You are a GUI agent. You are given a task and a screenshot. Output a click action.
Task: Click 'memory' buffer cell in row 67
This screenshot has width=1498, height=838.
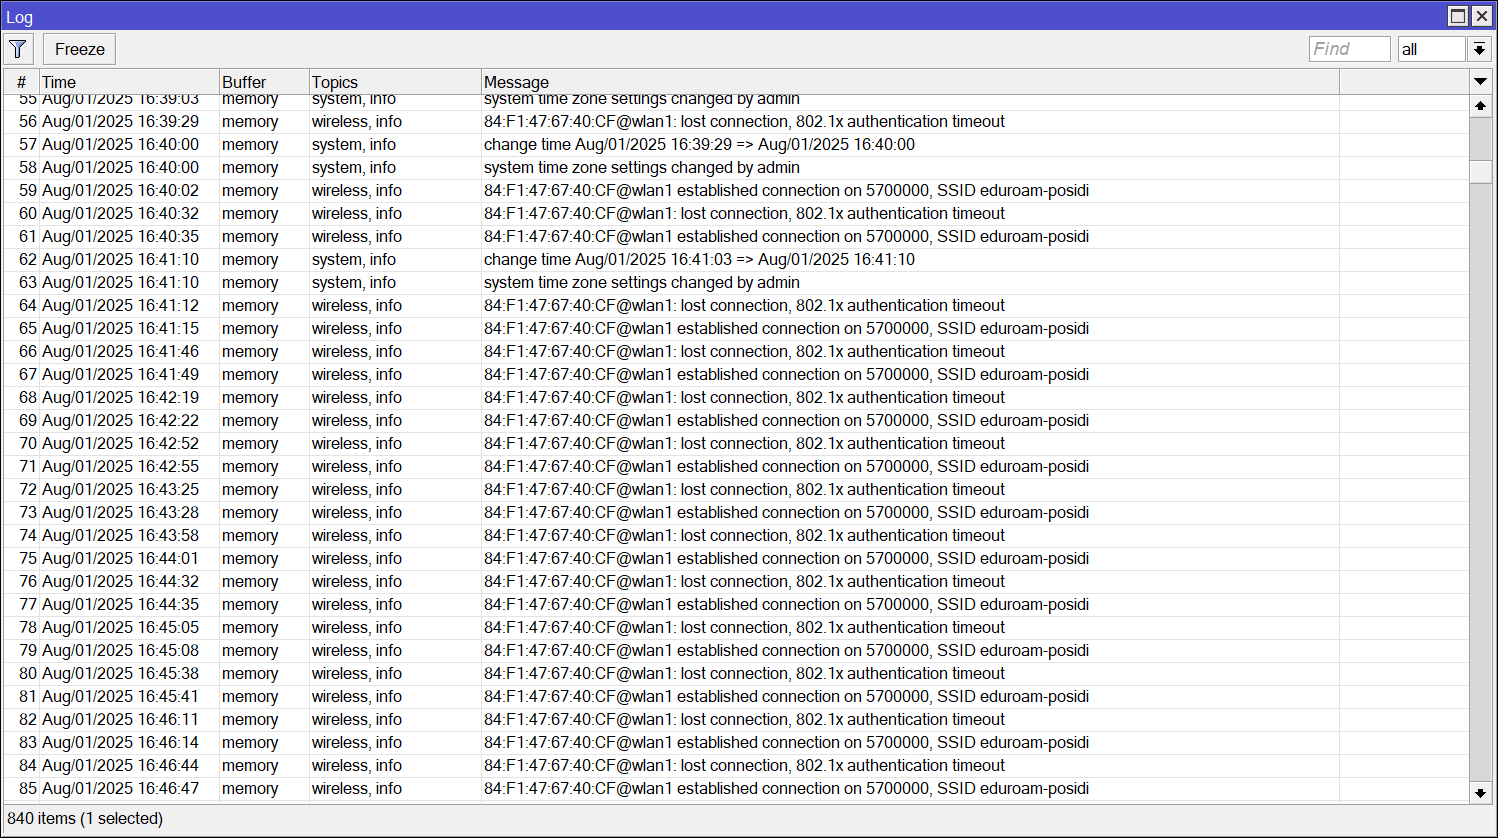coord(250,374)
